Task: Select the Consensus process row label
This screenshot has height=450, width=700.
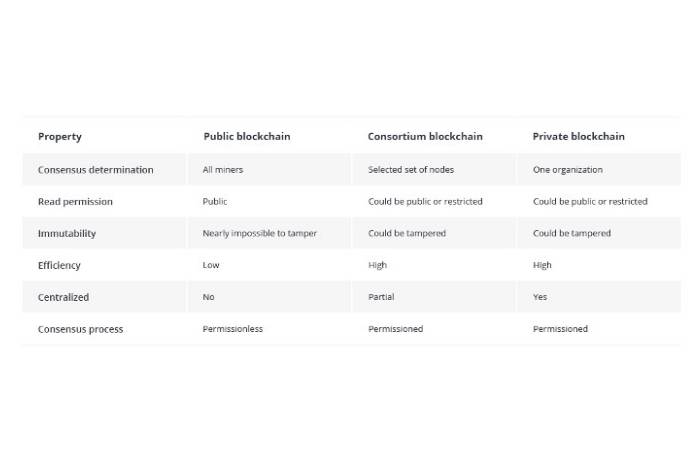Action: point(81,330)
